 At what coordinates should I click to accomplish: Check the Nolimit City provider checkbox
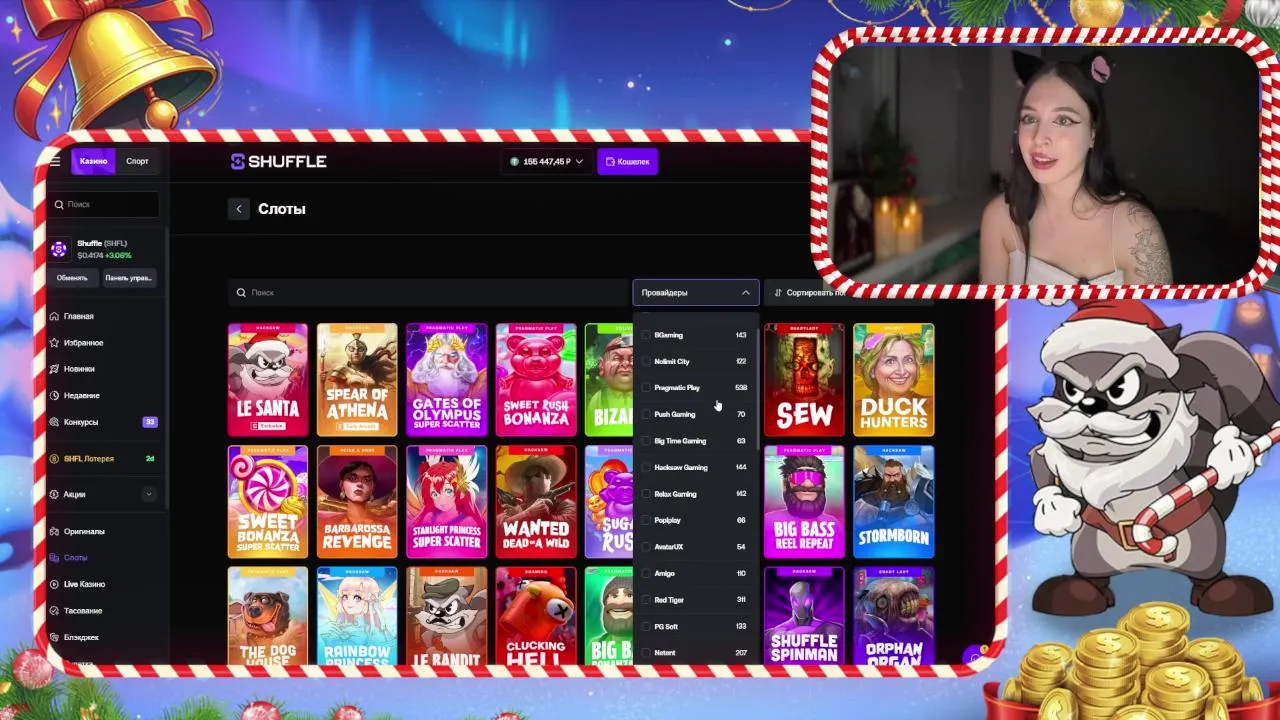point(646,361)
